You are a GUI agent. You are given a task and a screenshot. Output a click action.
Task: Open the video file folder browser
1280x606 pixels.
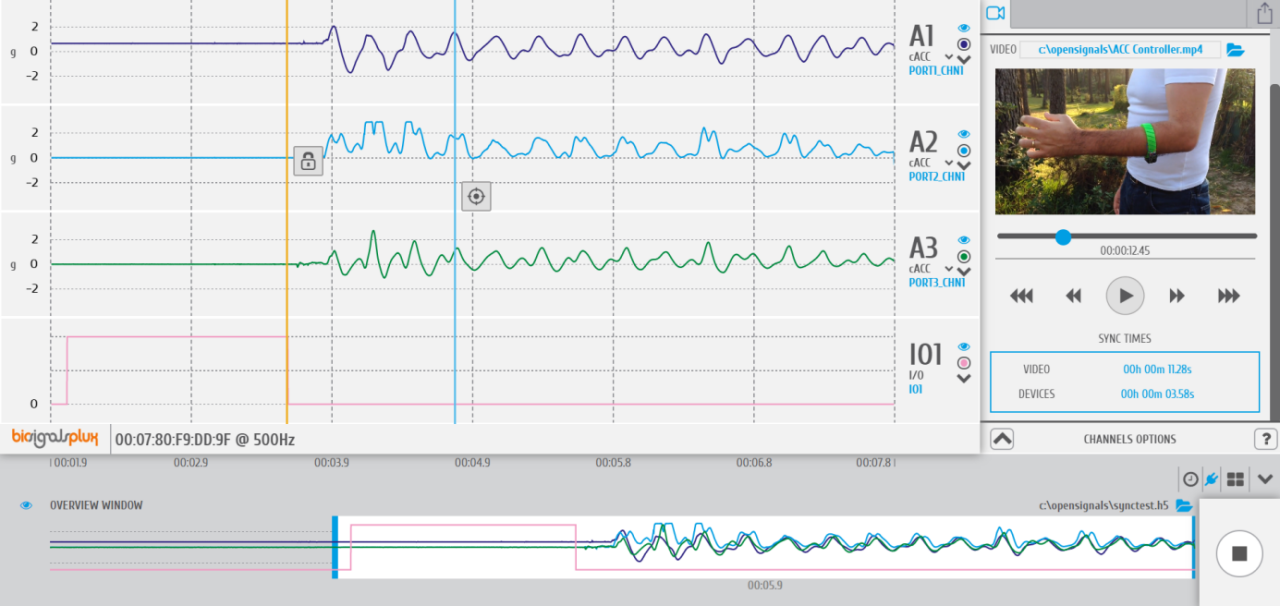(x=1235, y=49)
